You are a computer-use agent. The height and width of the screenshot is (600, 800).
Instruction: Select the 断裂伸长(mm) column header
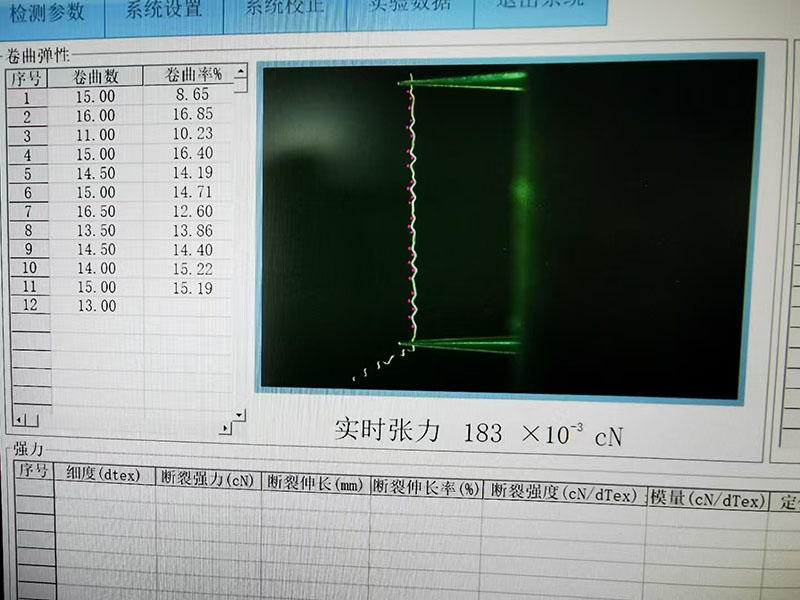315,484
